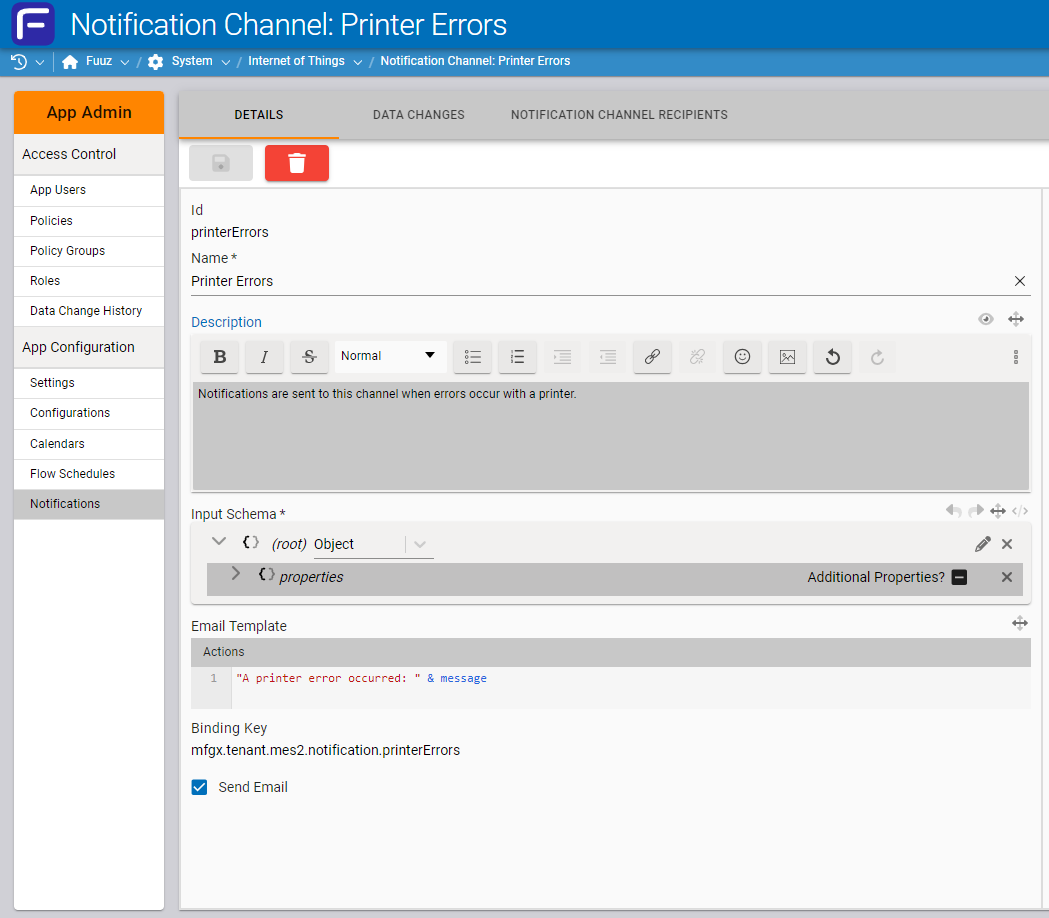
Task: Open the Notification Channel Recipients tab
Action: click(x=619, y=115)
